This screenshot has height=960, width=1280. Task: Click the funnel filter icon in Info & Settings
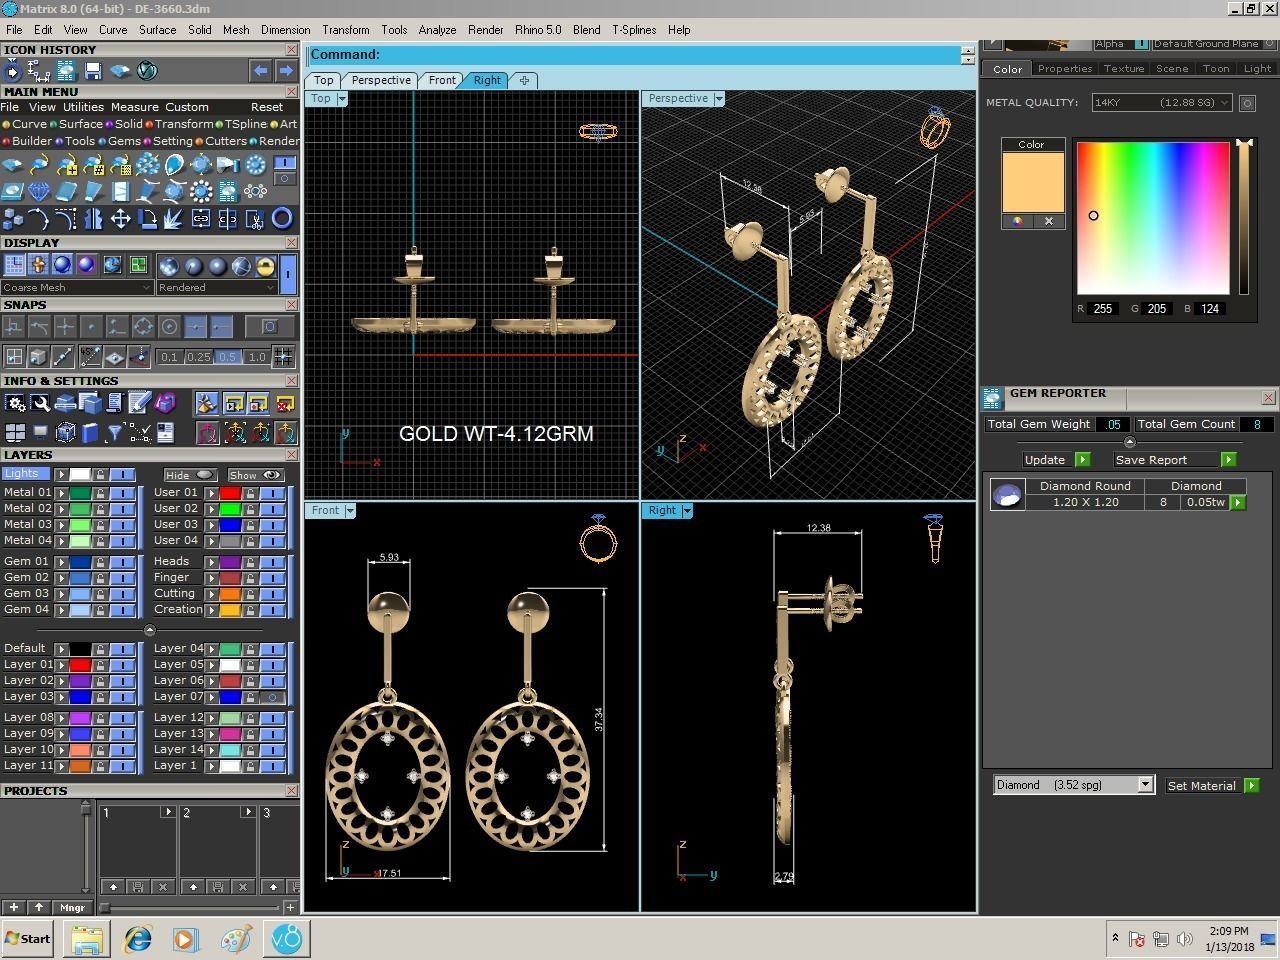(115, 432)
